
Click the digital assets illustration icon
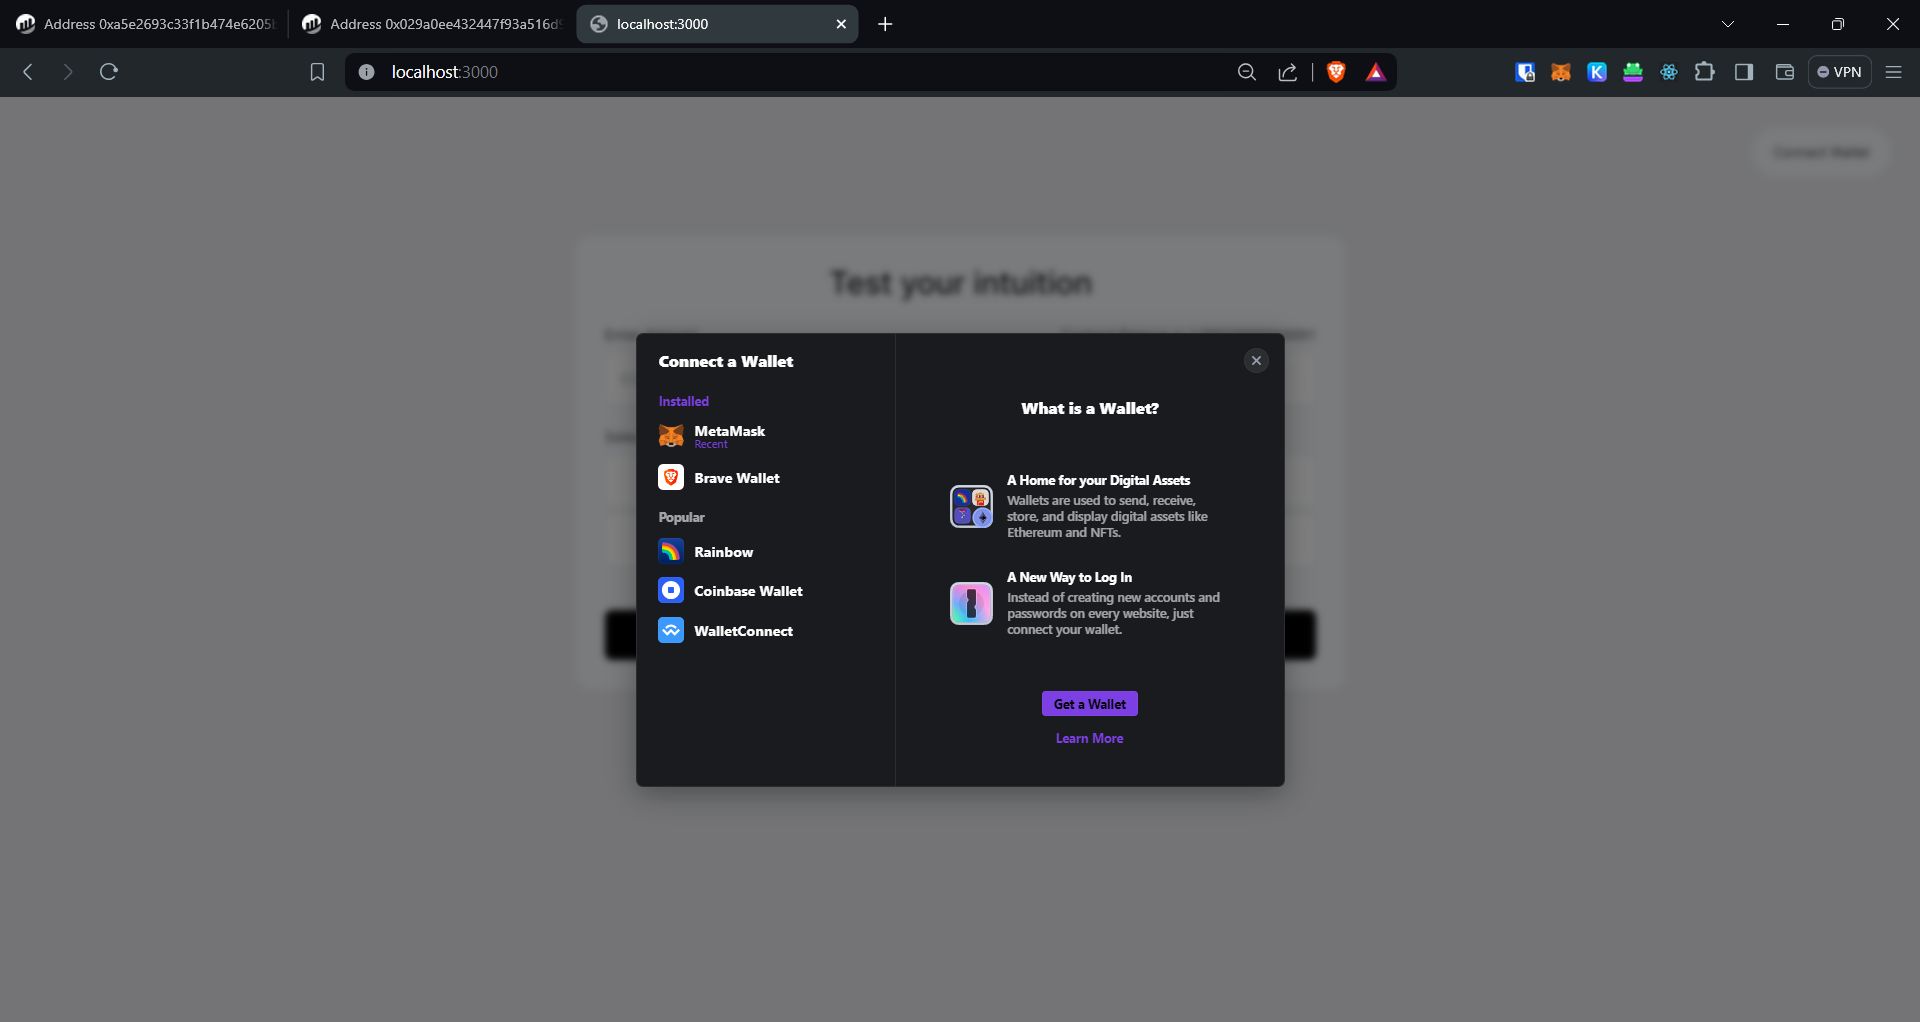pyautogui.click(x=971, y=507)
